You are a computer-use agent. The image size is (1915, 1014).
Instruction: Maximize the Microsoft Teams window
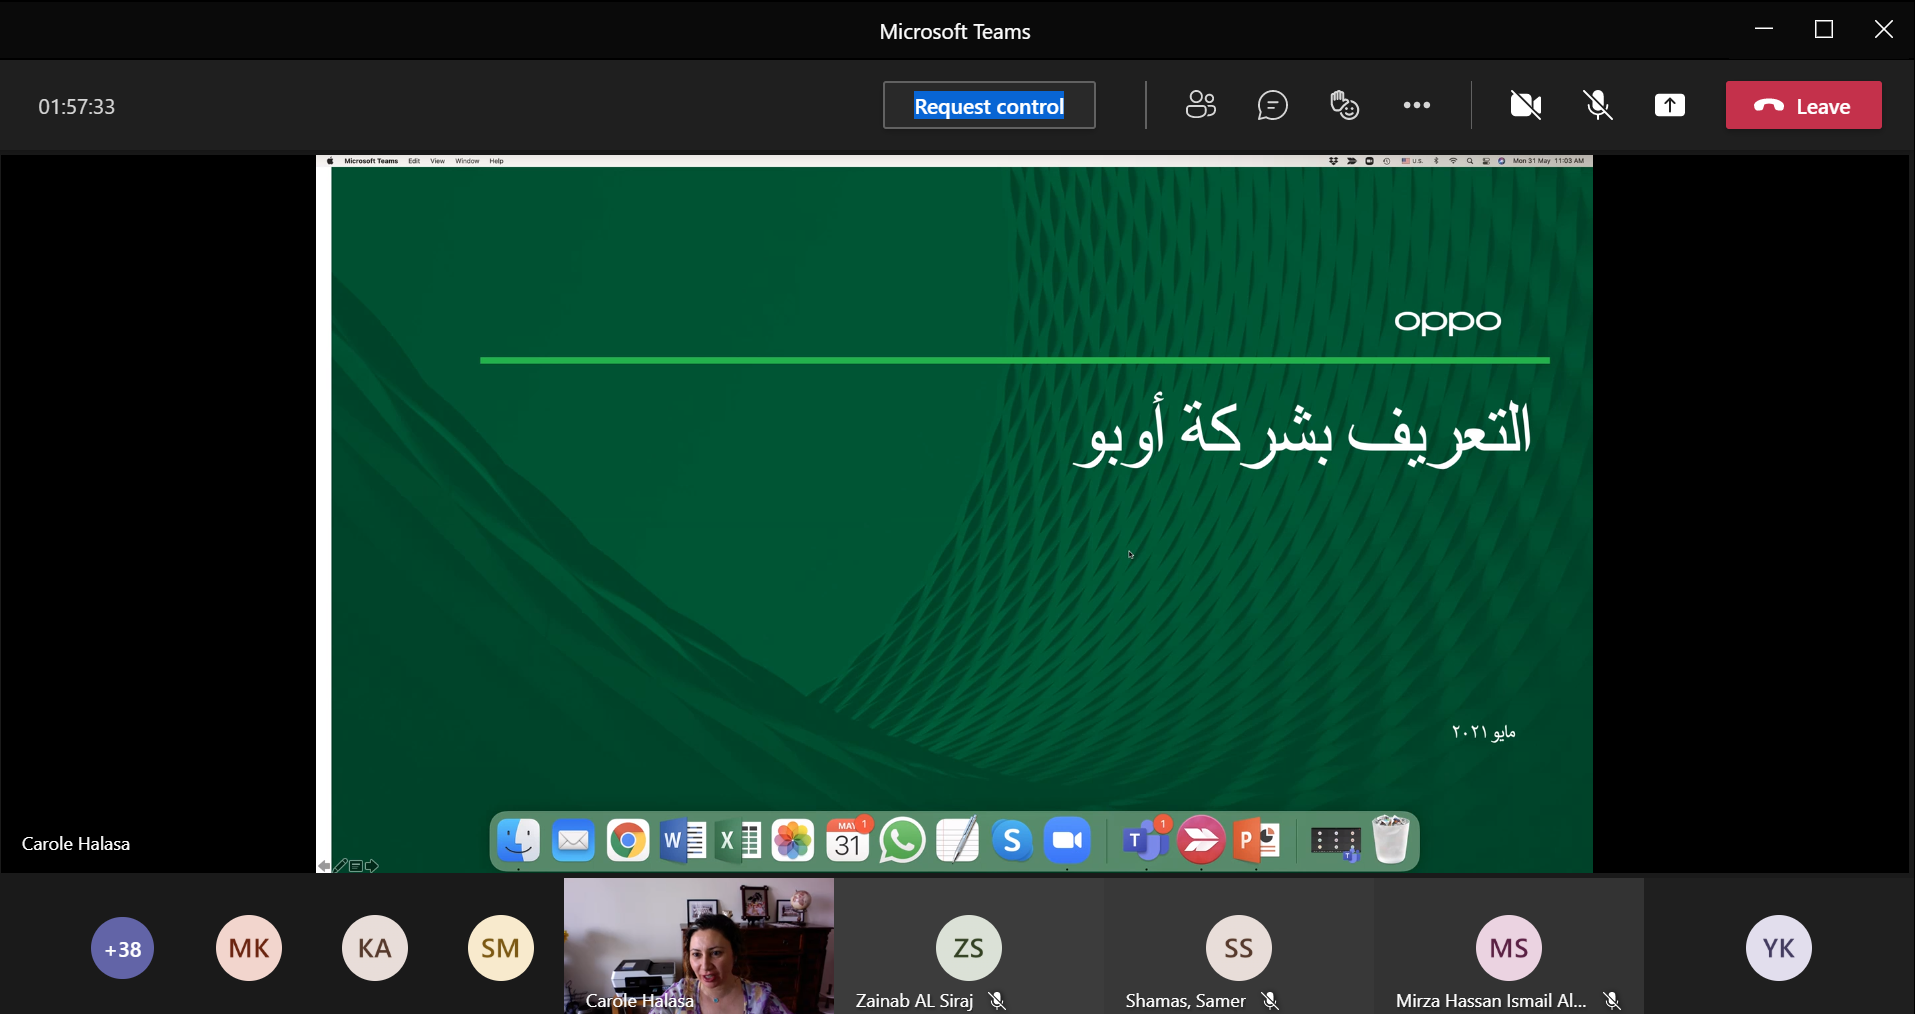(x=1824, y=30)
